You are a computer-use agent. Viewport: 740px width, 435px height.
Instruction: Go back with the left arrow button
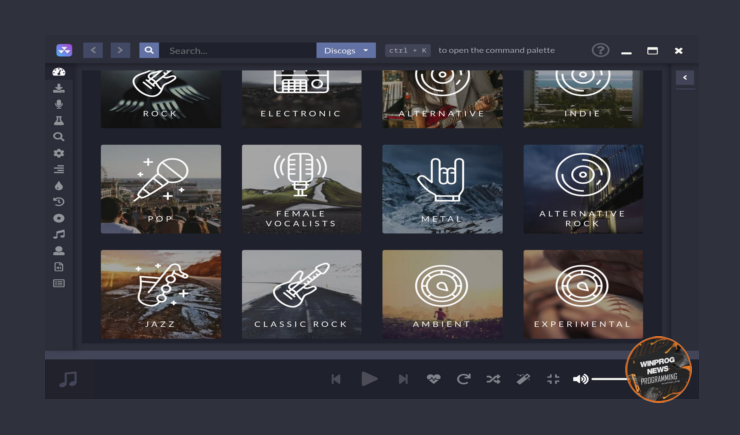click(93, 50)
